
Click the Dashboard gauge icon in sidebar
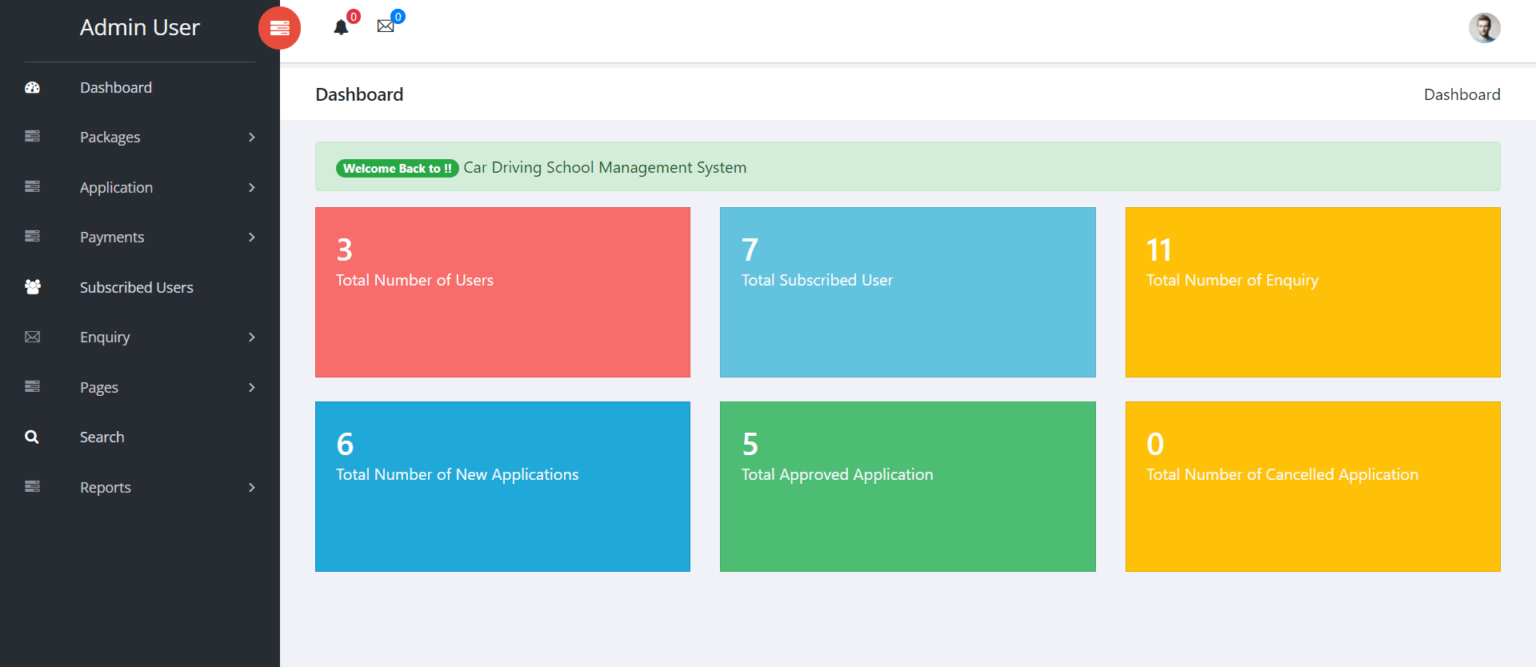tap(32, 88)
